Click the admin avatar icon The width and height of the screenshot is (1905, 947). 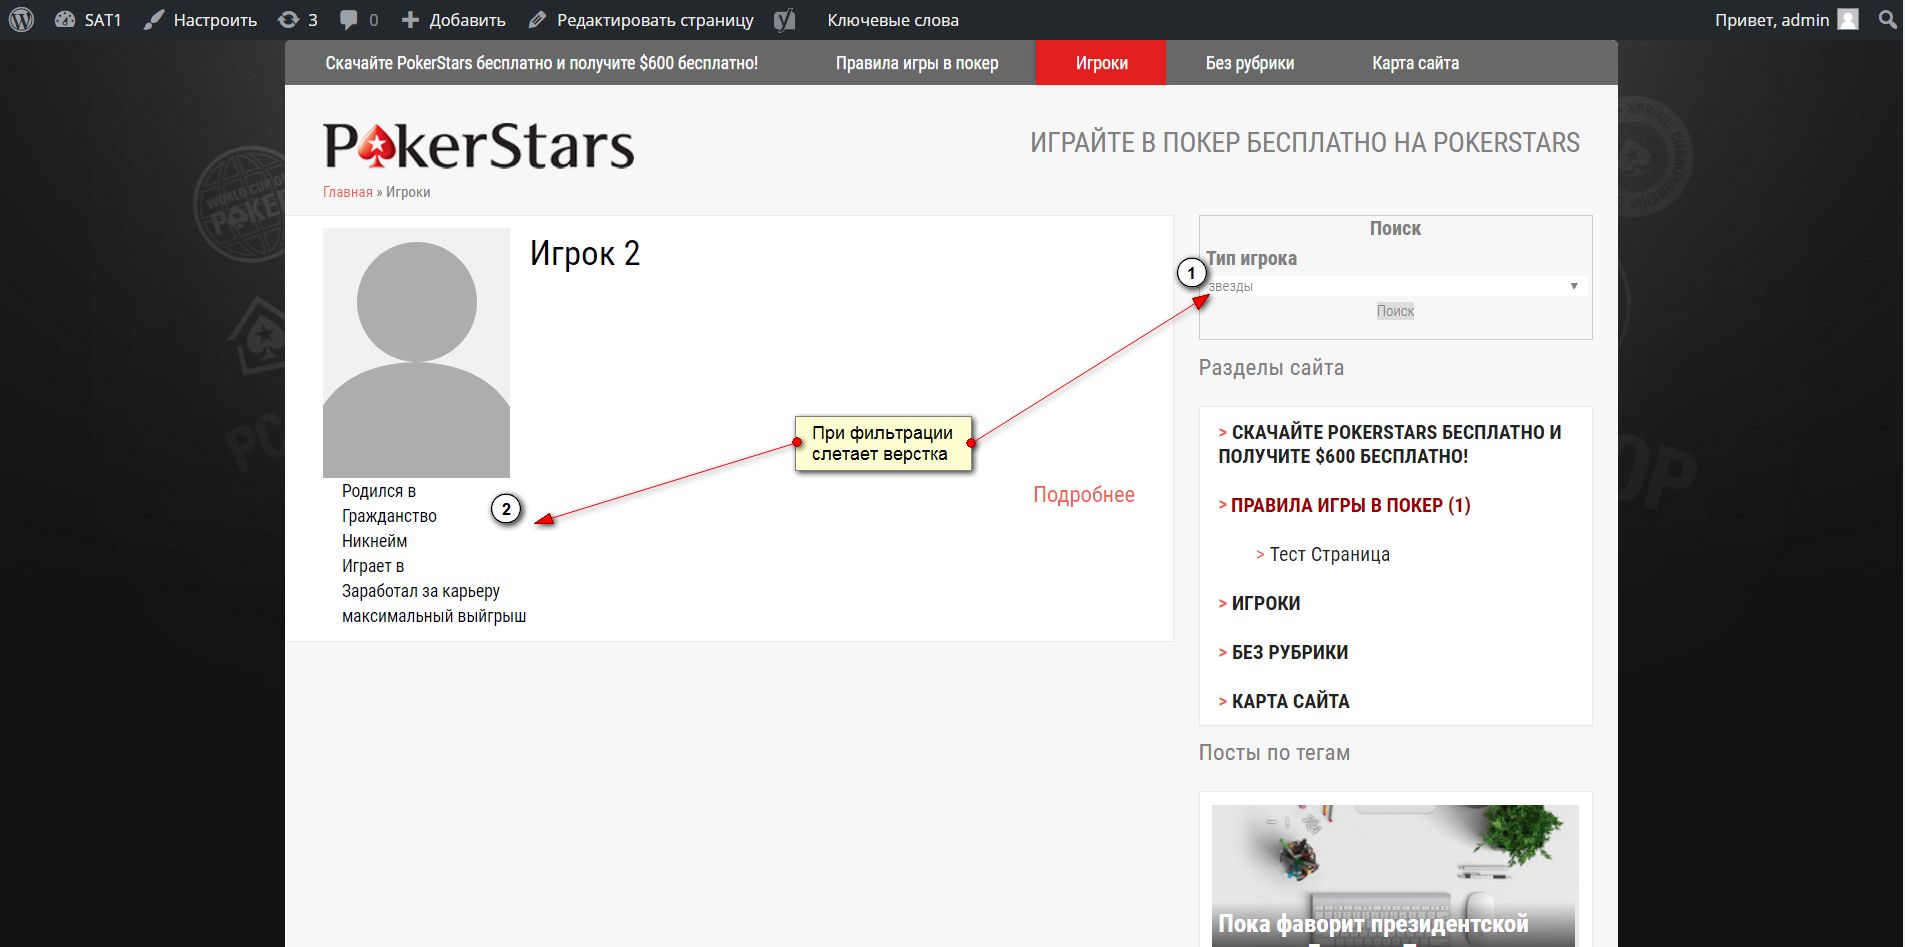1848,20
